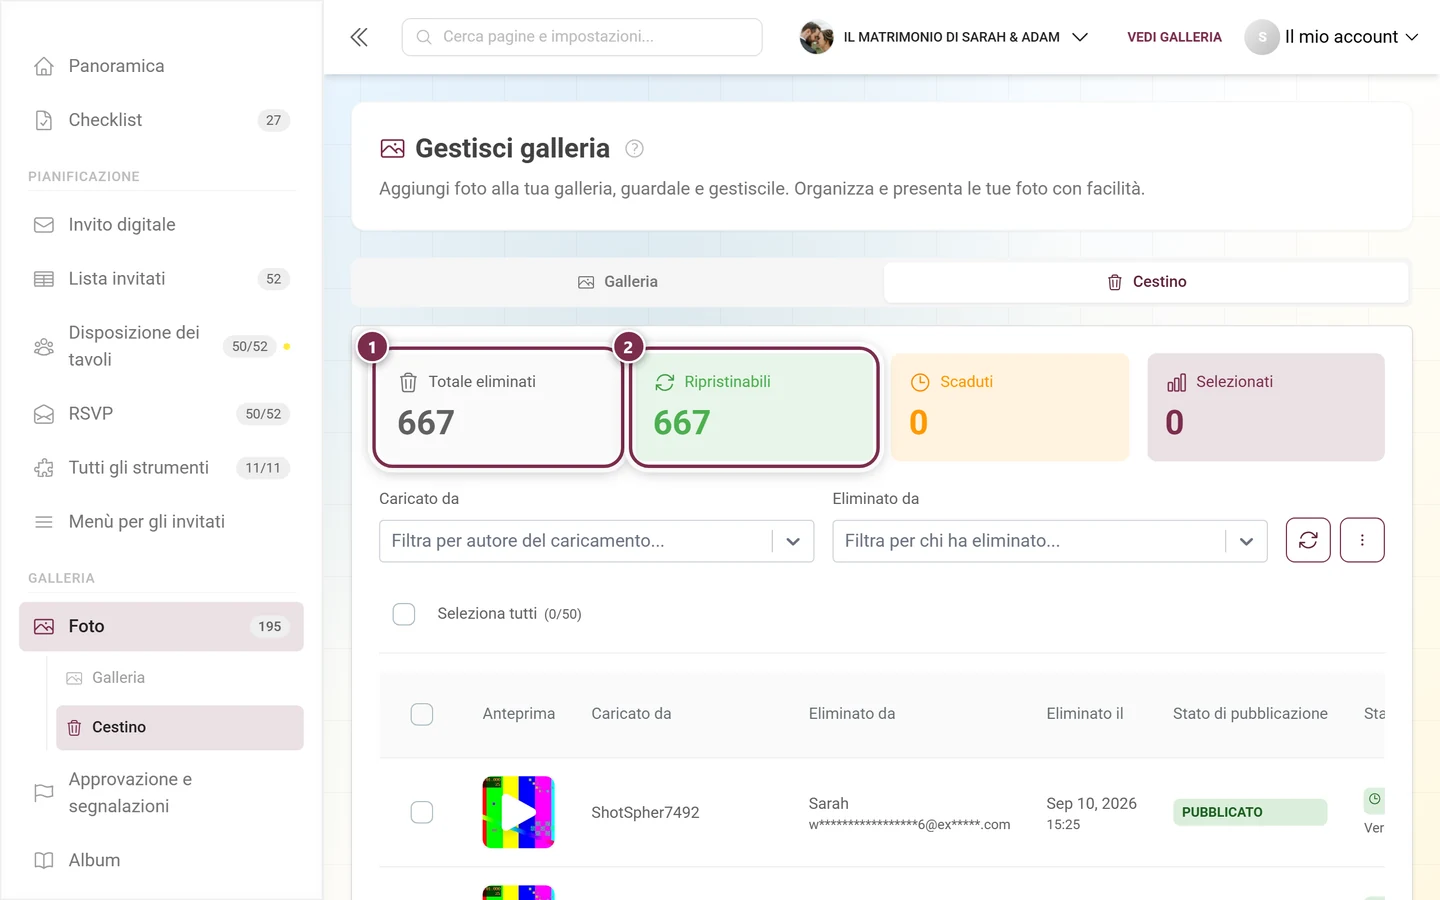The image size is (1440, 900).
Task: Click the refresh icon button next to filters
Action: coord(1308,540)
